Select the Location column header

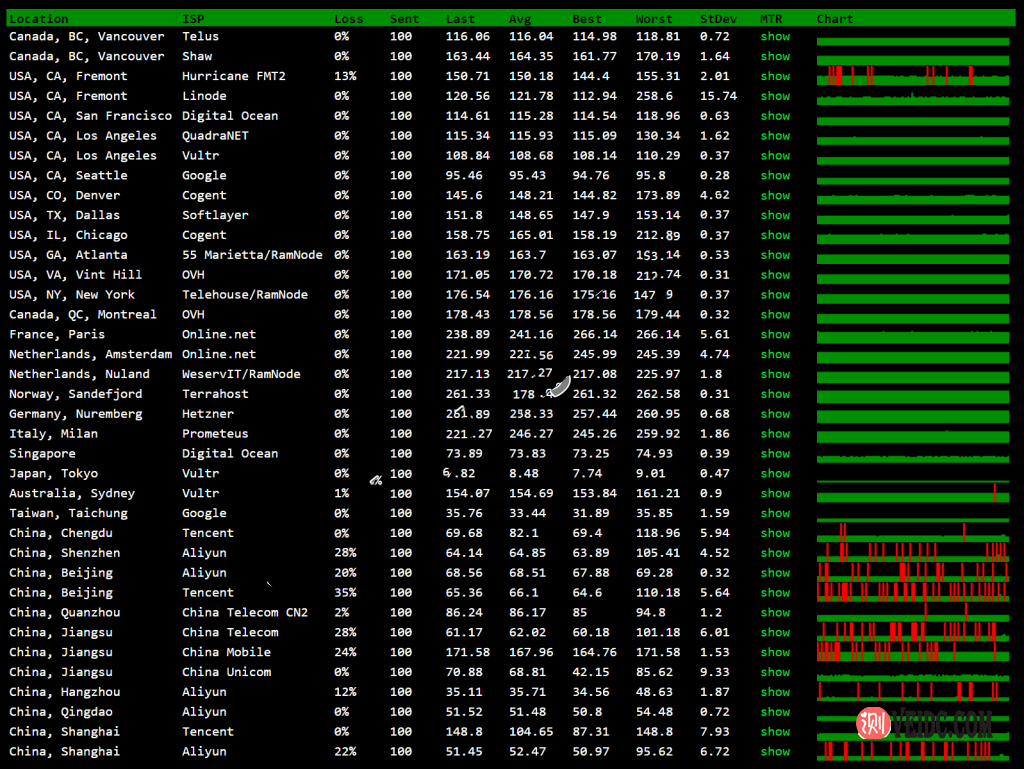[39, 19]
